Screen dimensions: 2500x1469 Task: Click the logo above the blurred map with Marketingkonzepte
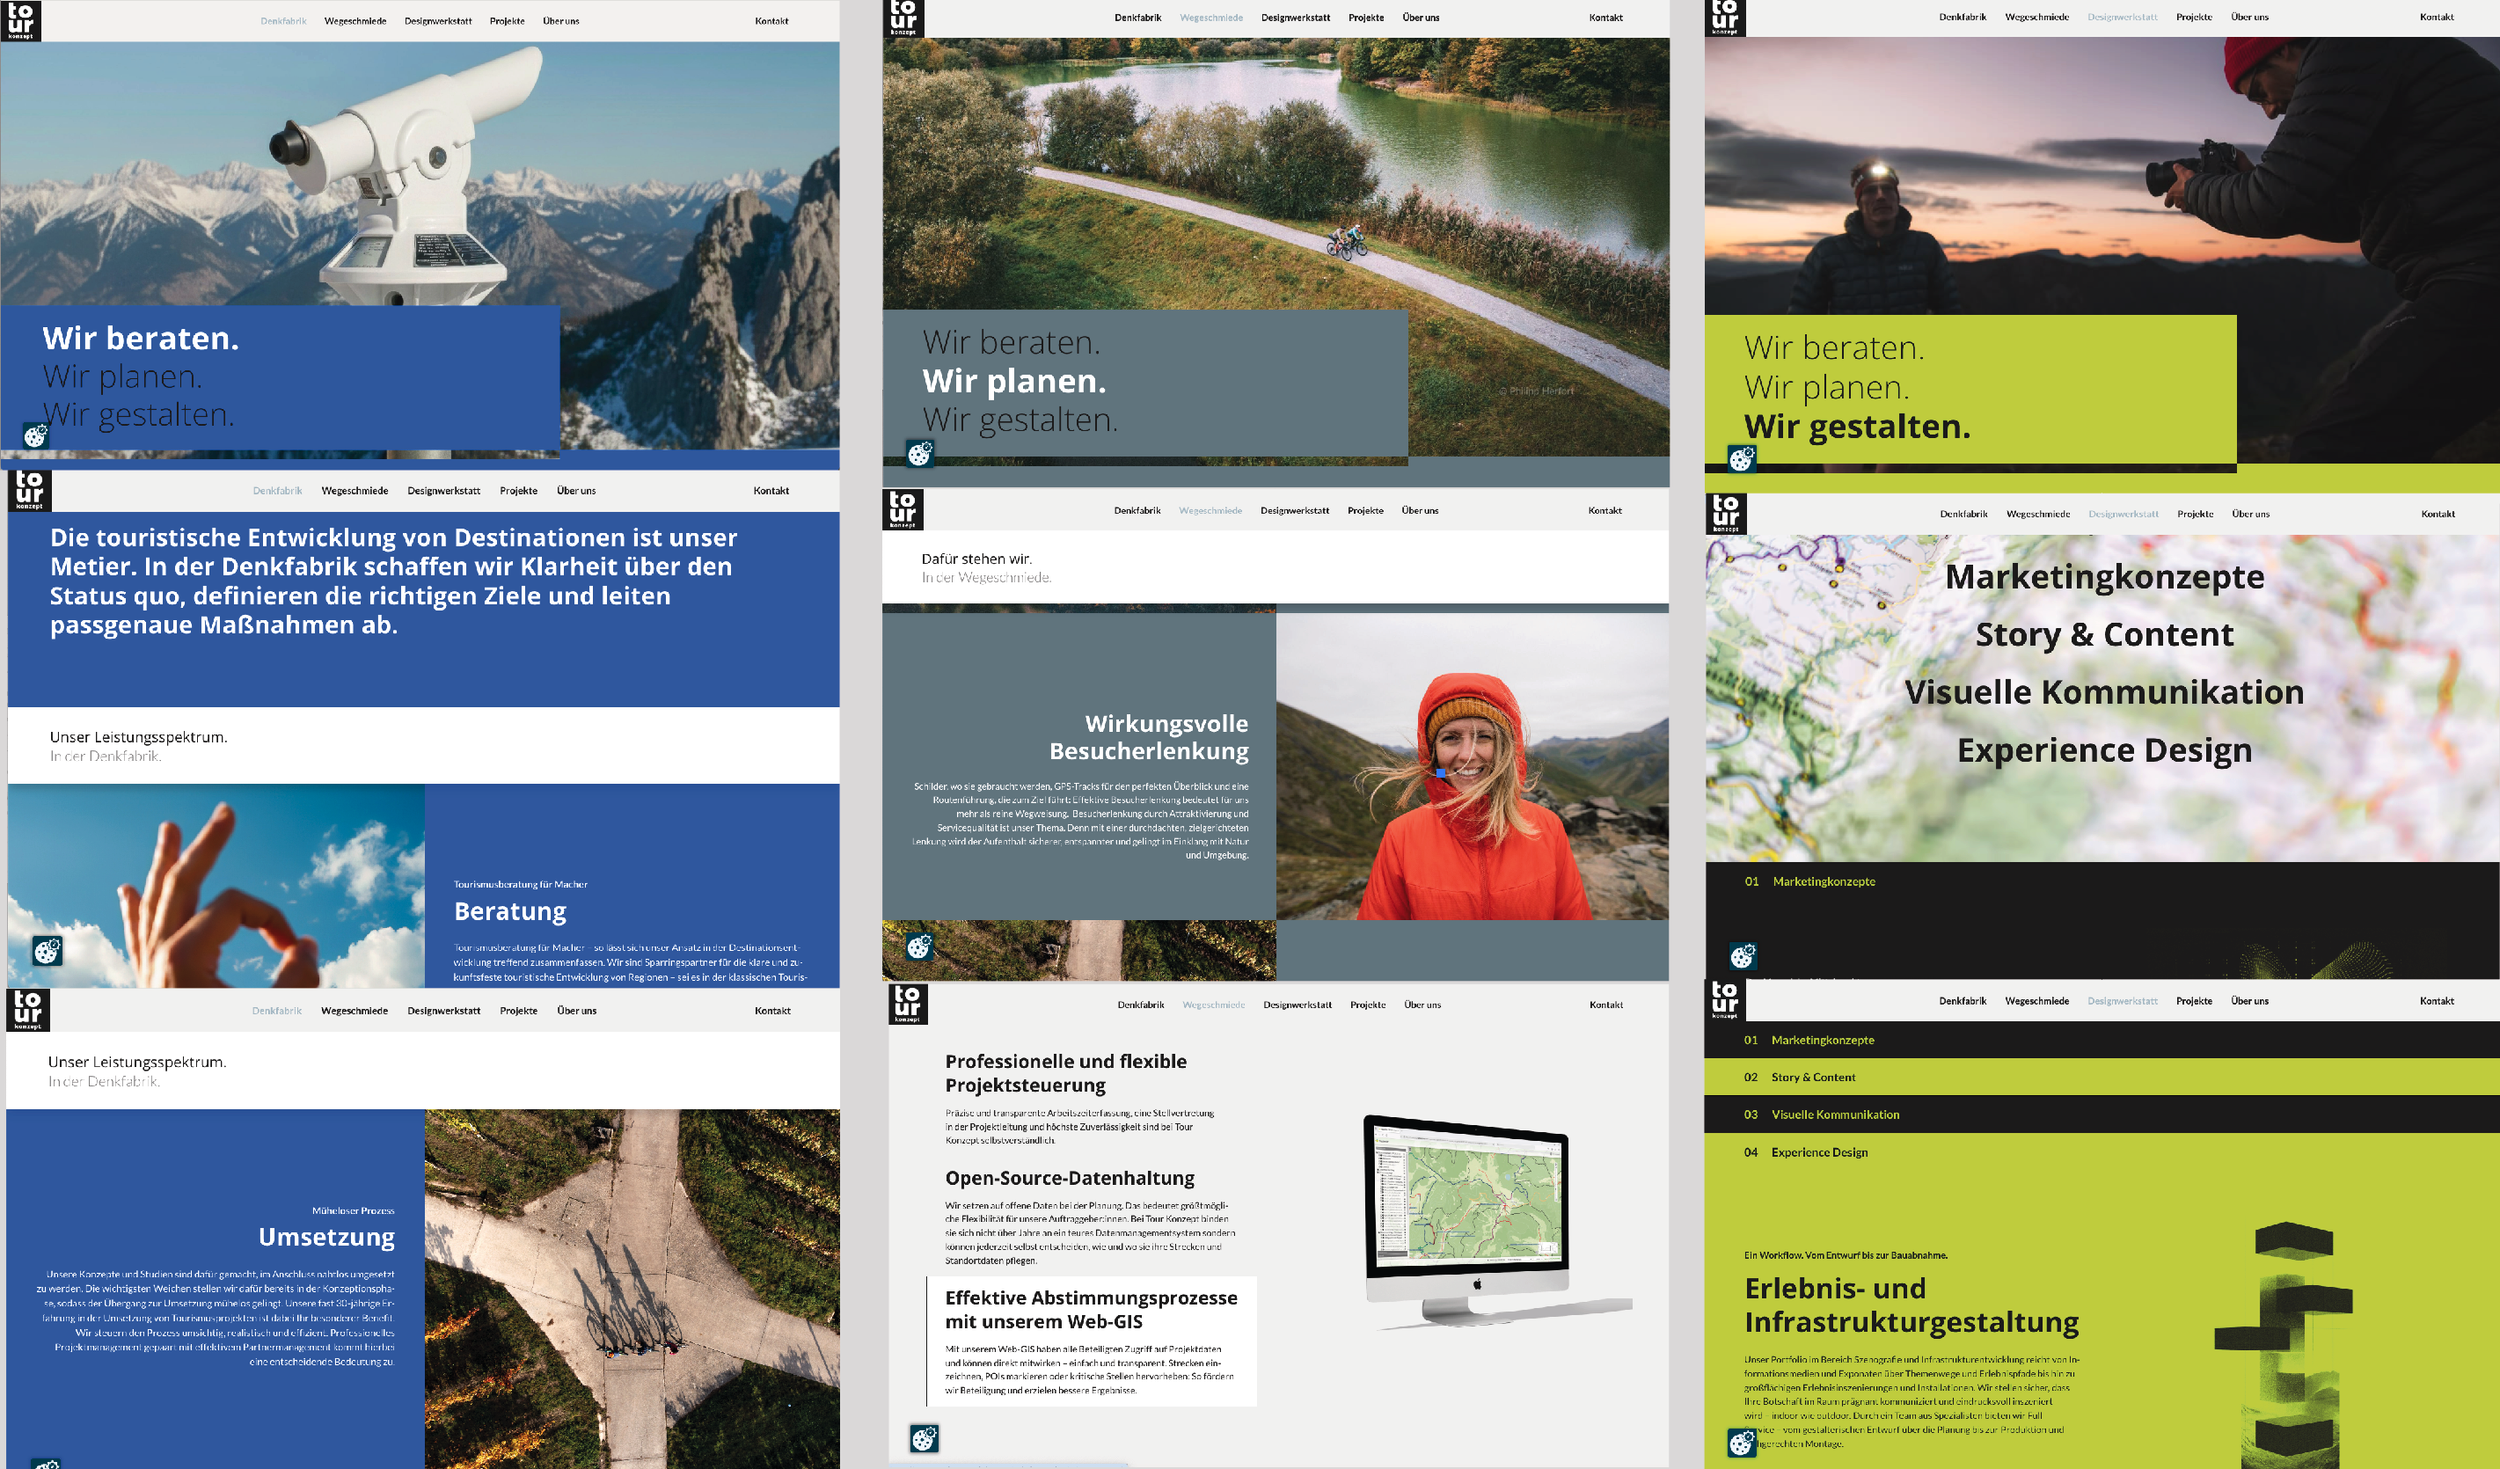pos(1726,513)
